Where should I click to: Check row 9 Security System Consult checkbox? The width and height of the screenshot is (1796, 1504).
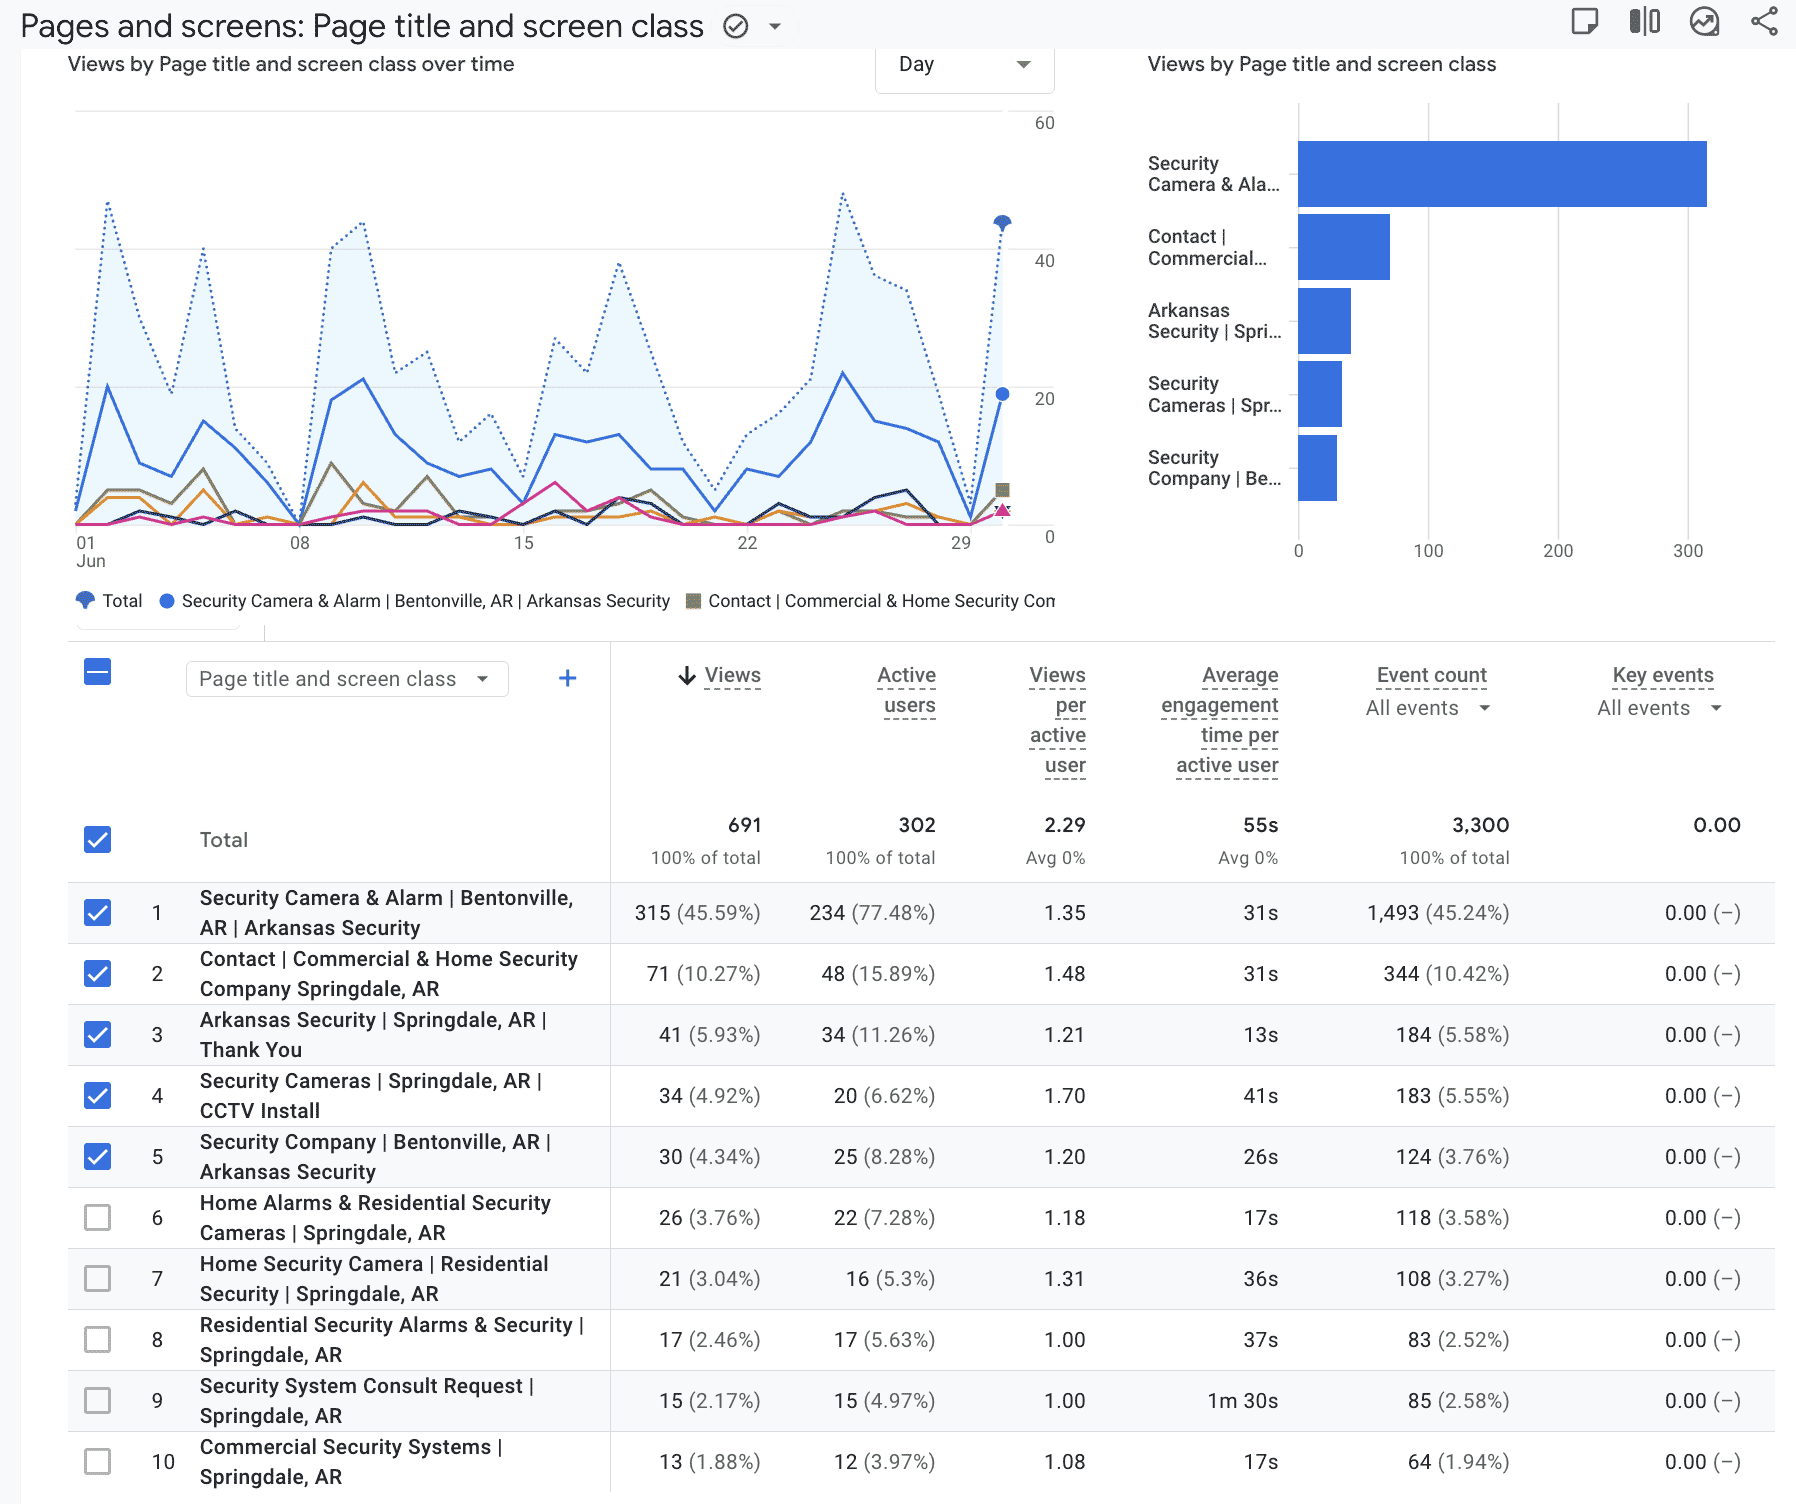(98, 1401)
